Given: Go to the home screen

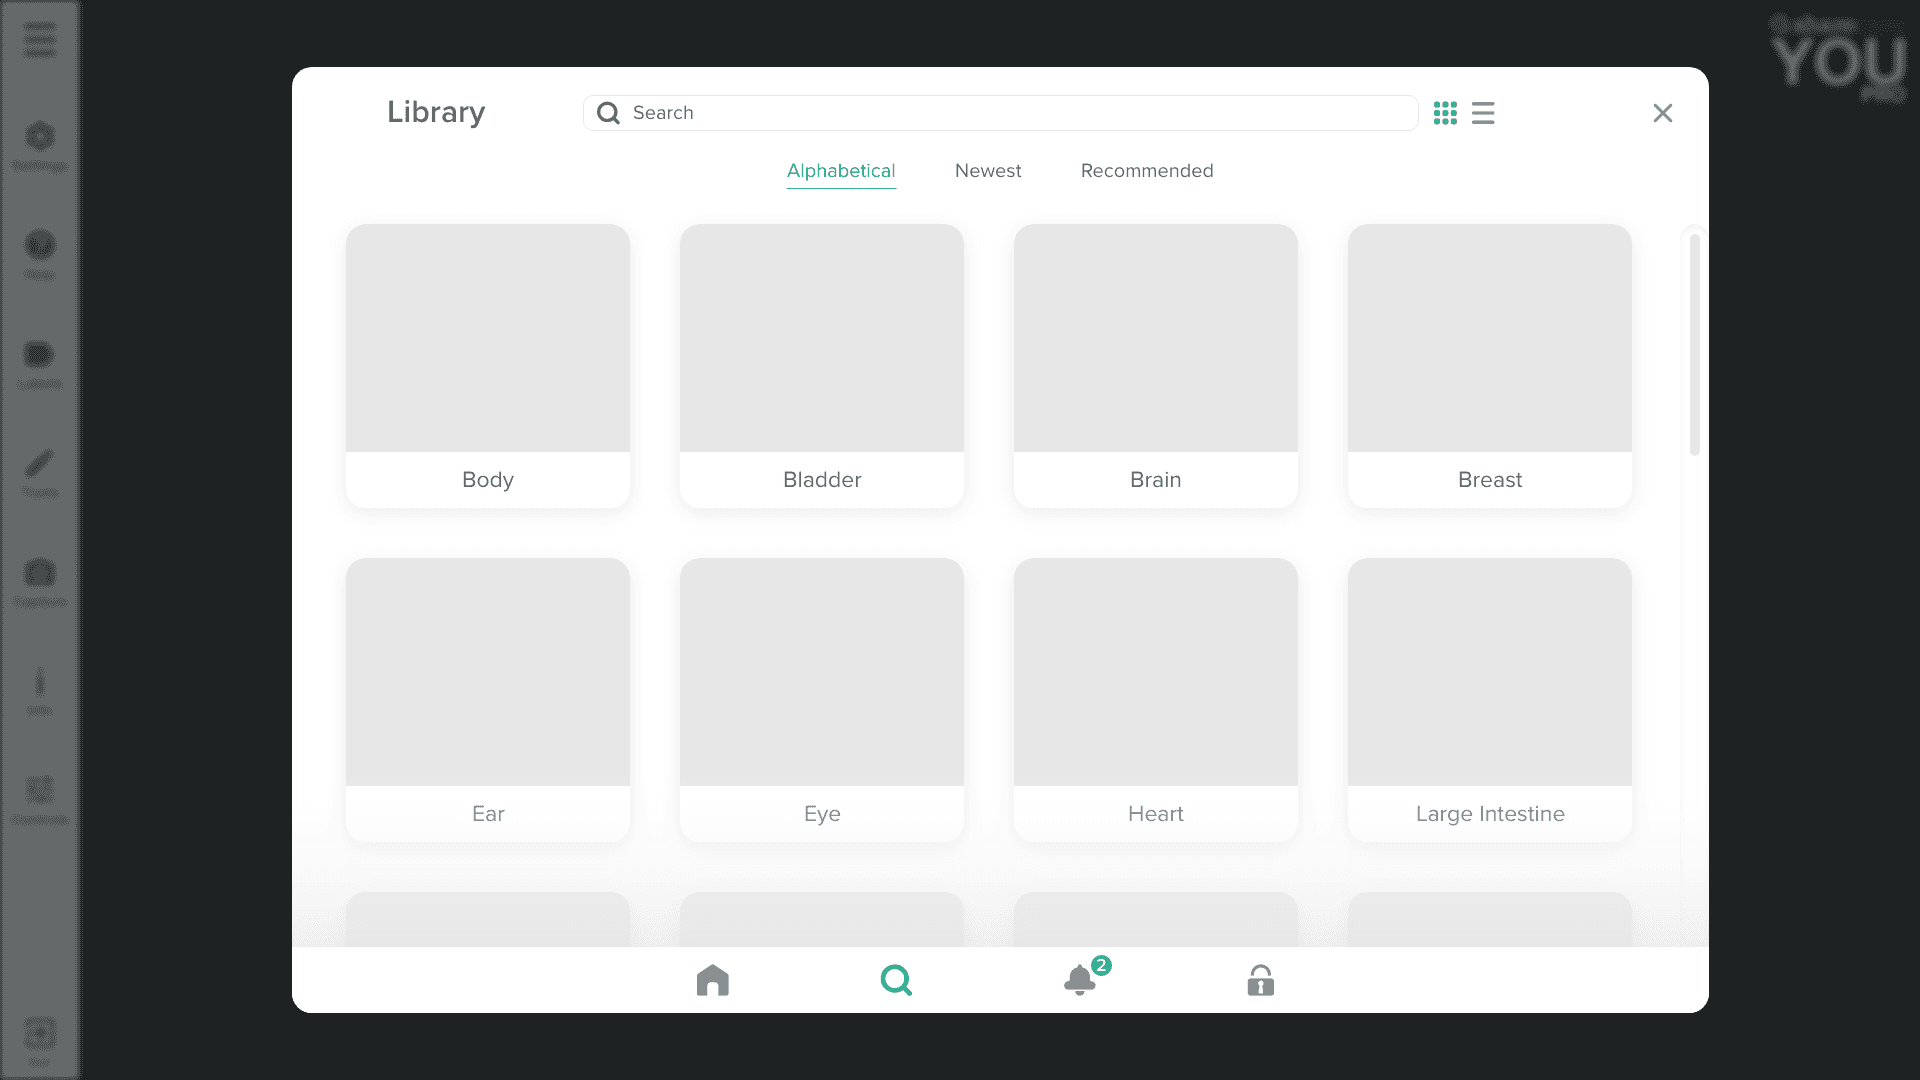Looking at the screenshot, I should pos(713,980).
